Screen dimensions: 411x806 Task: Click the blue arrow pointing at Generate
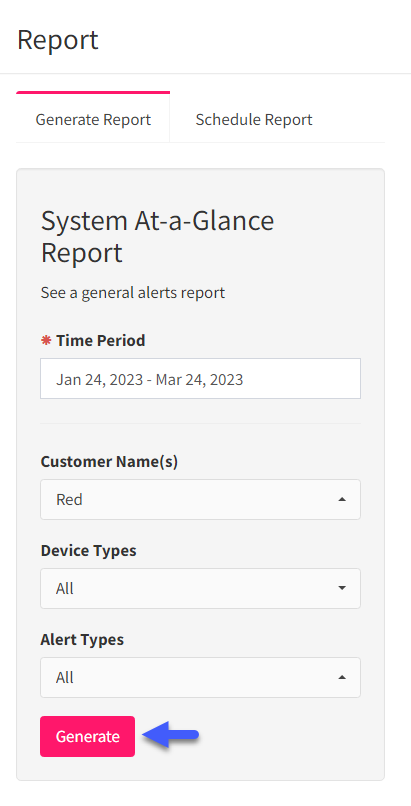coord(170,735)
